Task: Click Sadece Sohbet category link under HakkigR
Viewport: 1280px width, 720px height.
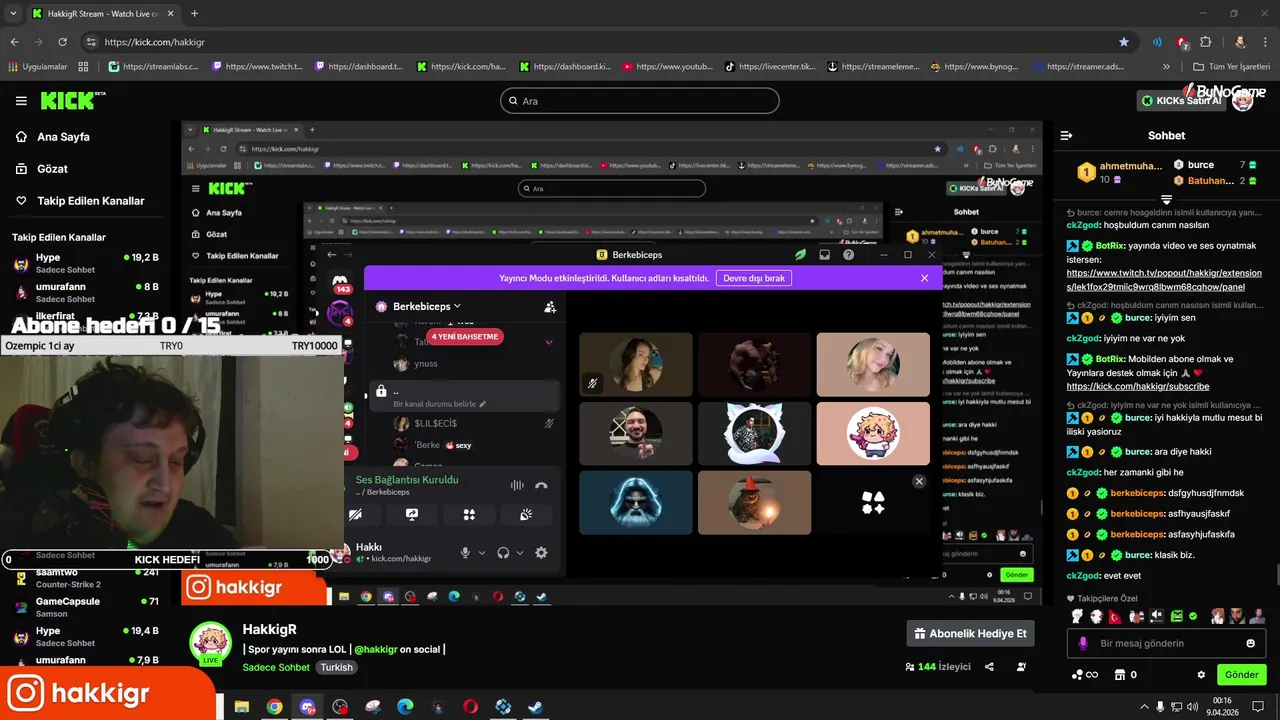Action: pos(276,667)
